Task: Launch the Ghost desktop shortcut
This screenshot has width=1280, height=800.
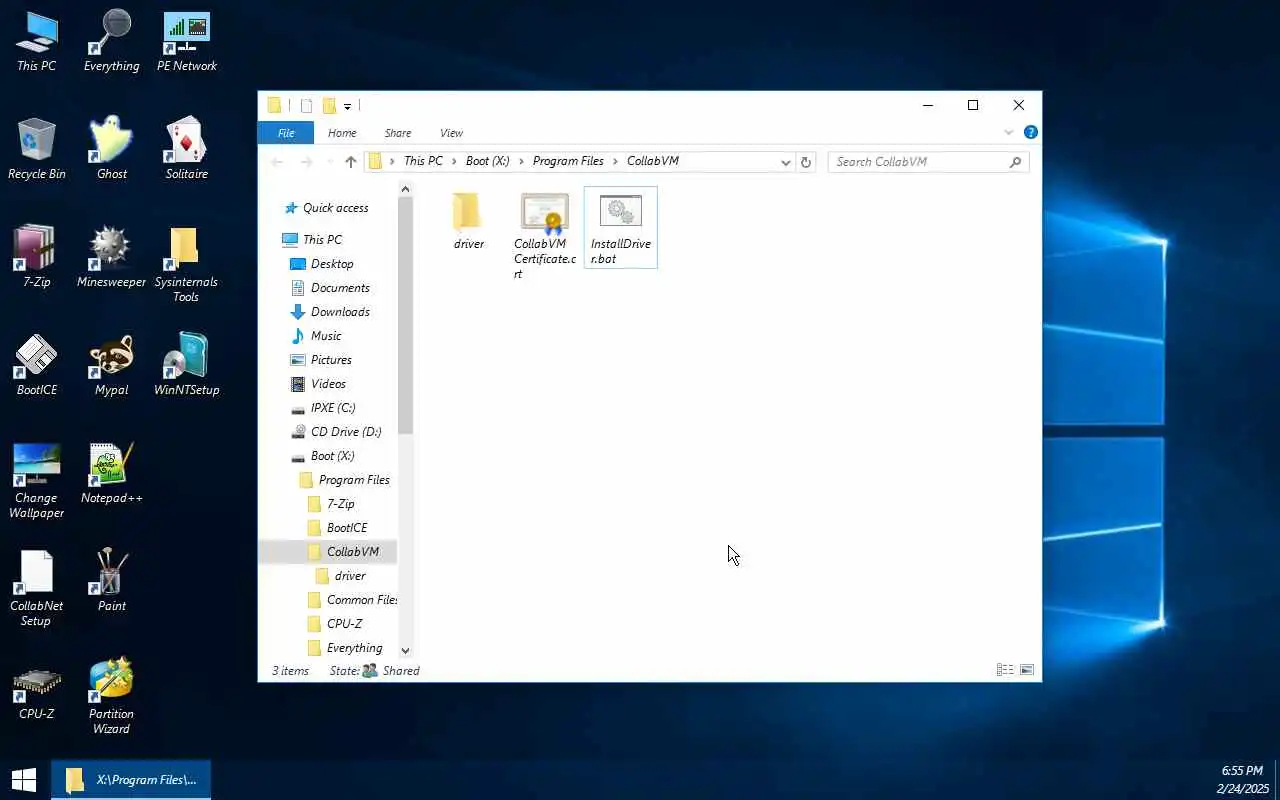Action: click(x=111, y=150)
